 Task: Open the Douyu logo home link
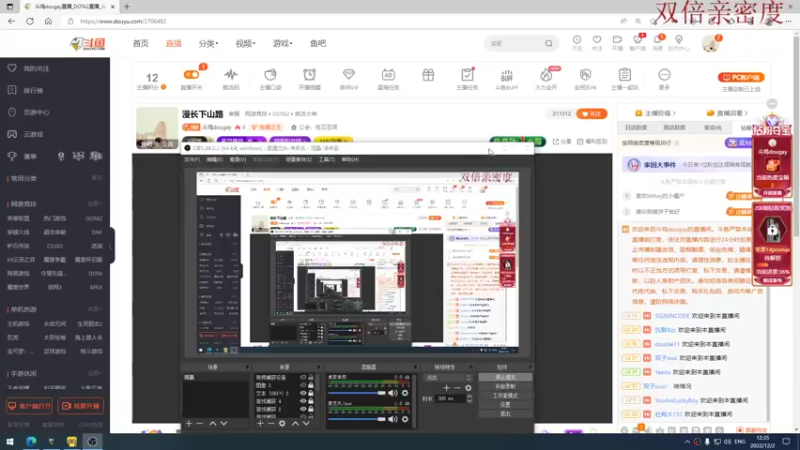(x=88, y=44)
